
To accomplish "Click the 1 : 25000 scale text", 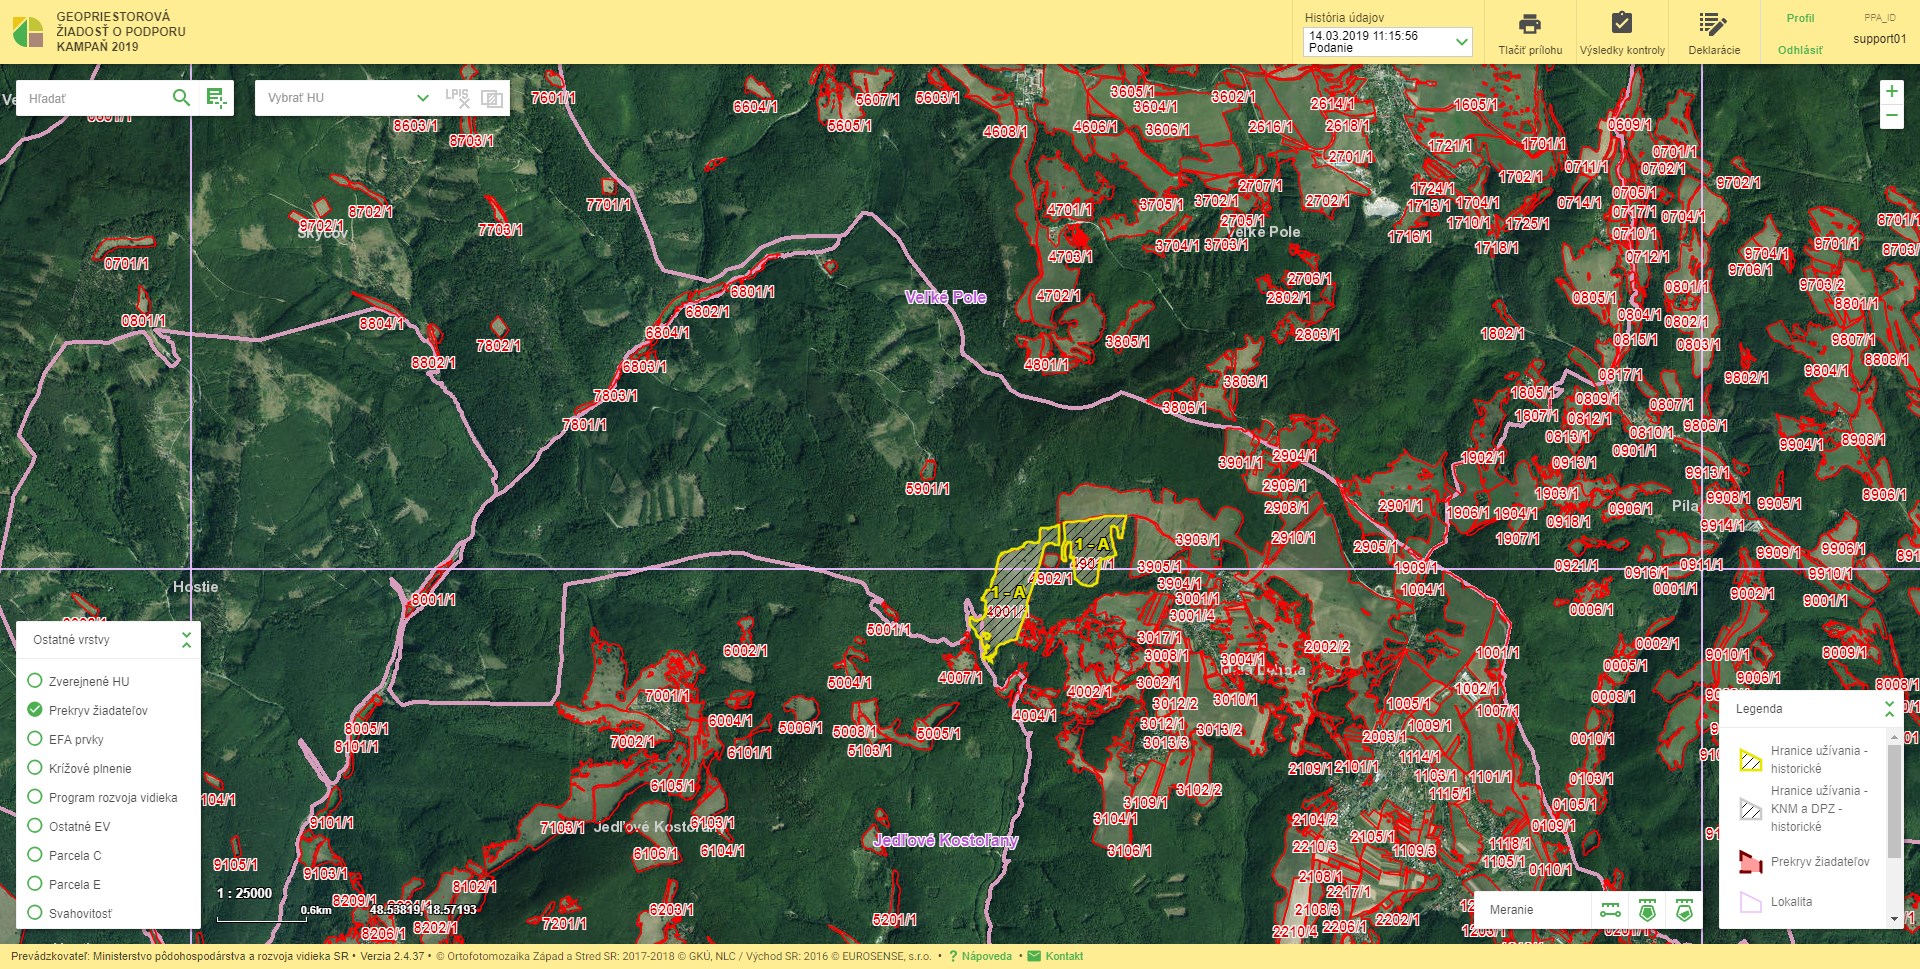I will click(x=244, y=893).
